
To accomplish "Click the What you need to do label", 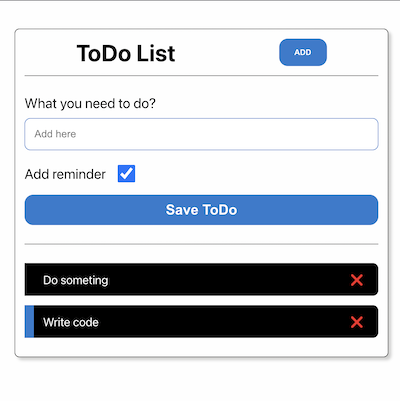I will tap(90, 104).
